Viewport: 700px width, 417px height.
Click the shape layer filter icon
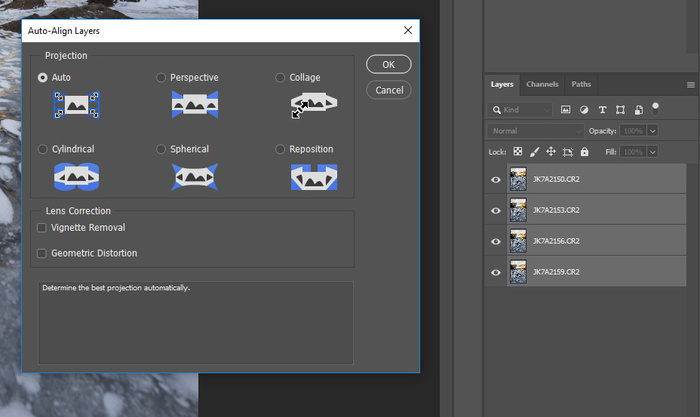click(x=620, y=109)
